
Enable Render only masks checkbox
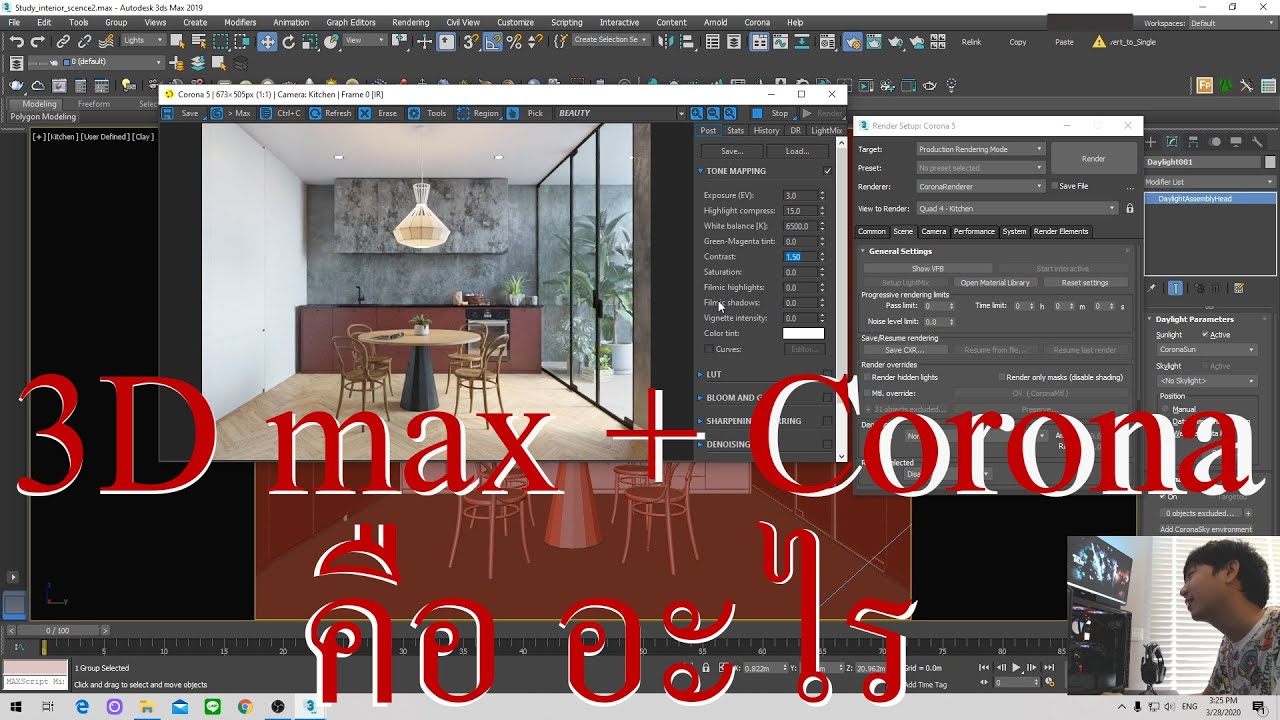click(x=1002, y=377)
